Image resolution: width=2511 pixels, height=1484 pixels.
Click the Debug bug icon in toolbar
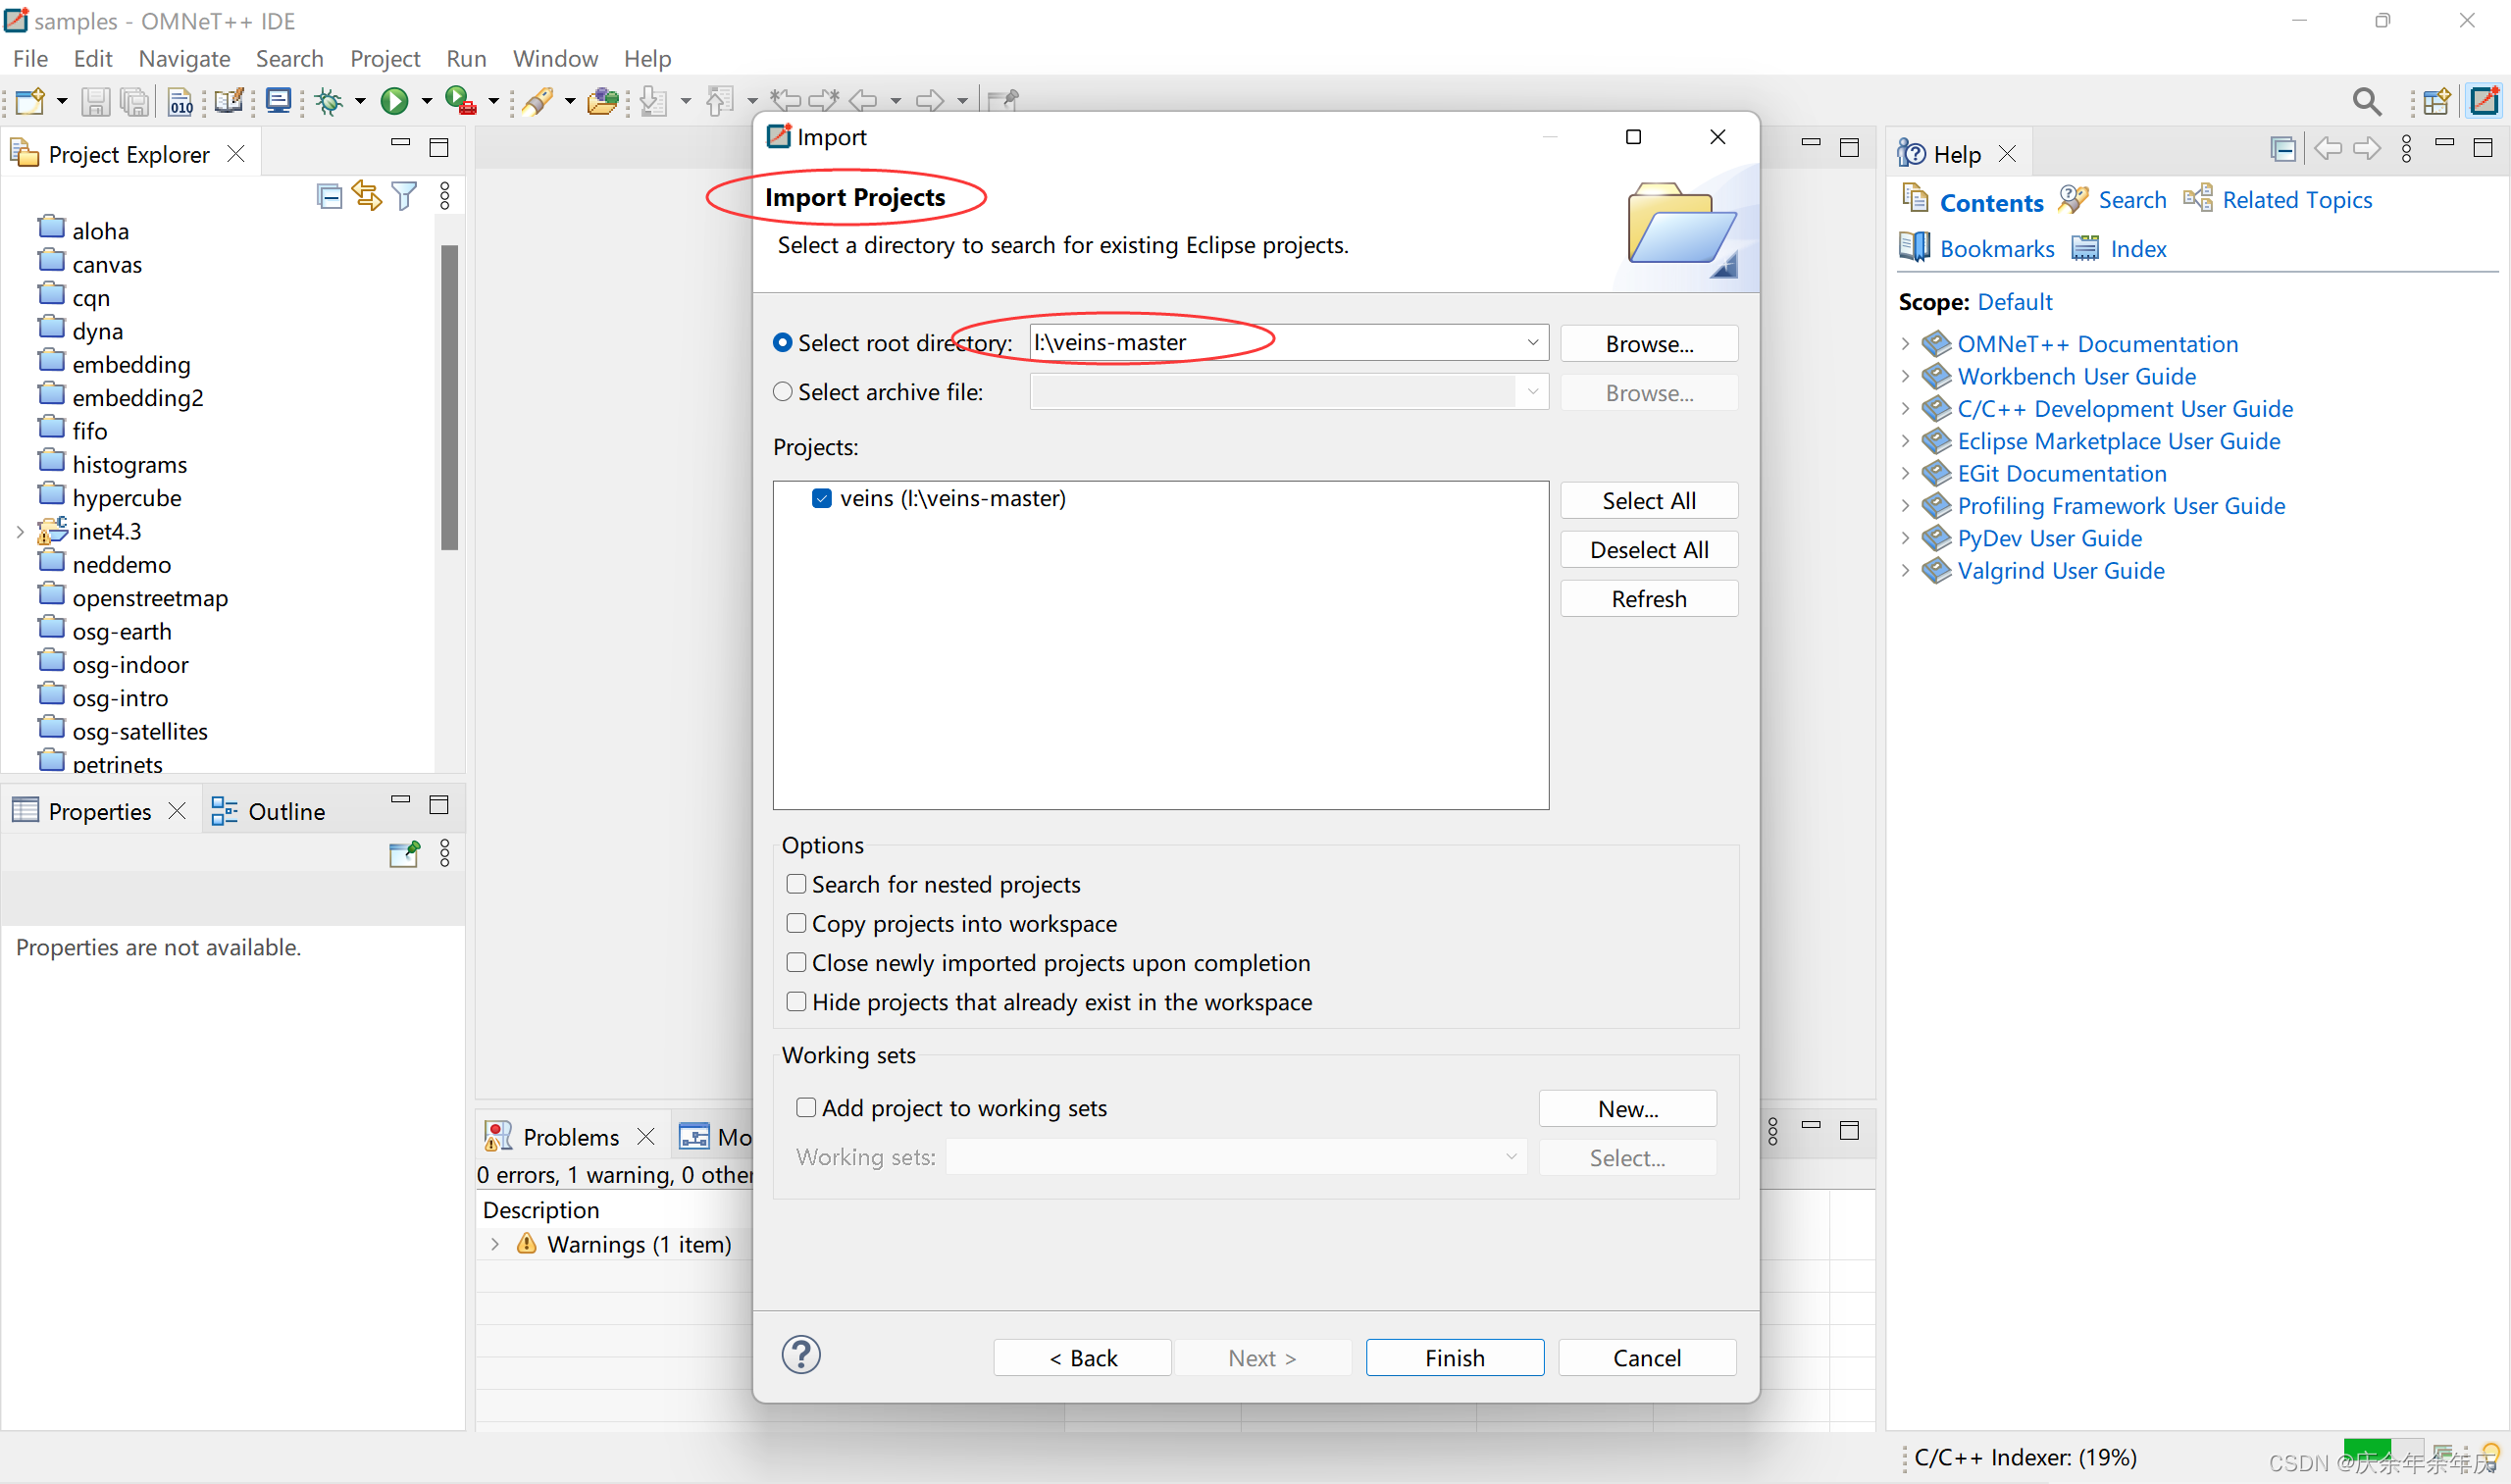tap(328, 101)
